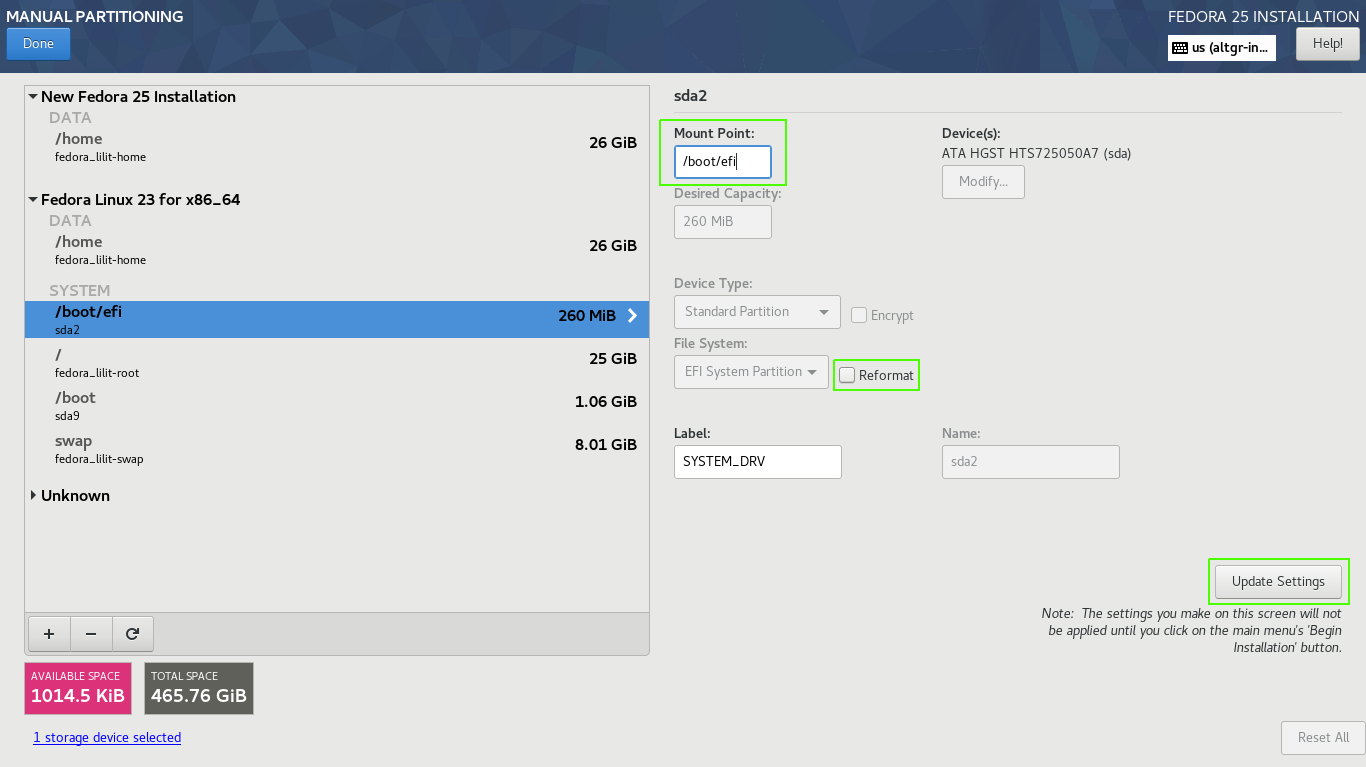Image resolution: width=1366 pixels, height=767 pixels.
Task: Open the Device Type dropdown
Action: (757, 312)
